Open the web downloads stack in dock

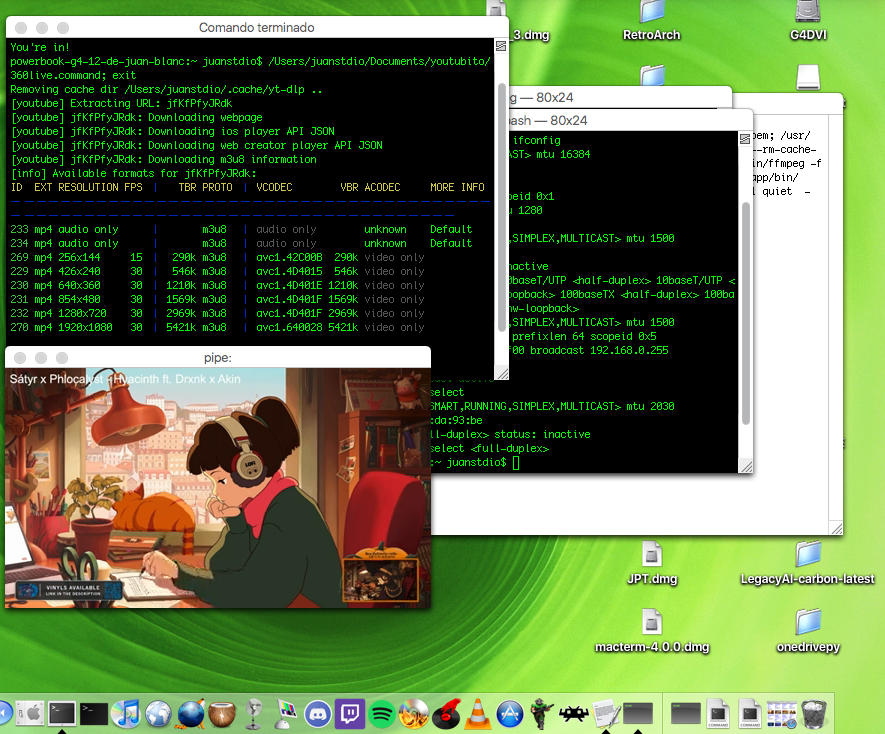pos(782,713)
